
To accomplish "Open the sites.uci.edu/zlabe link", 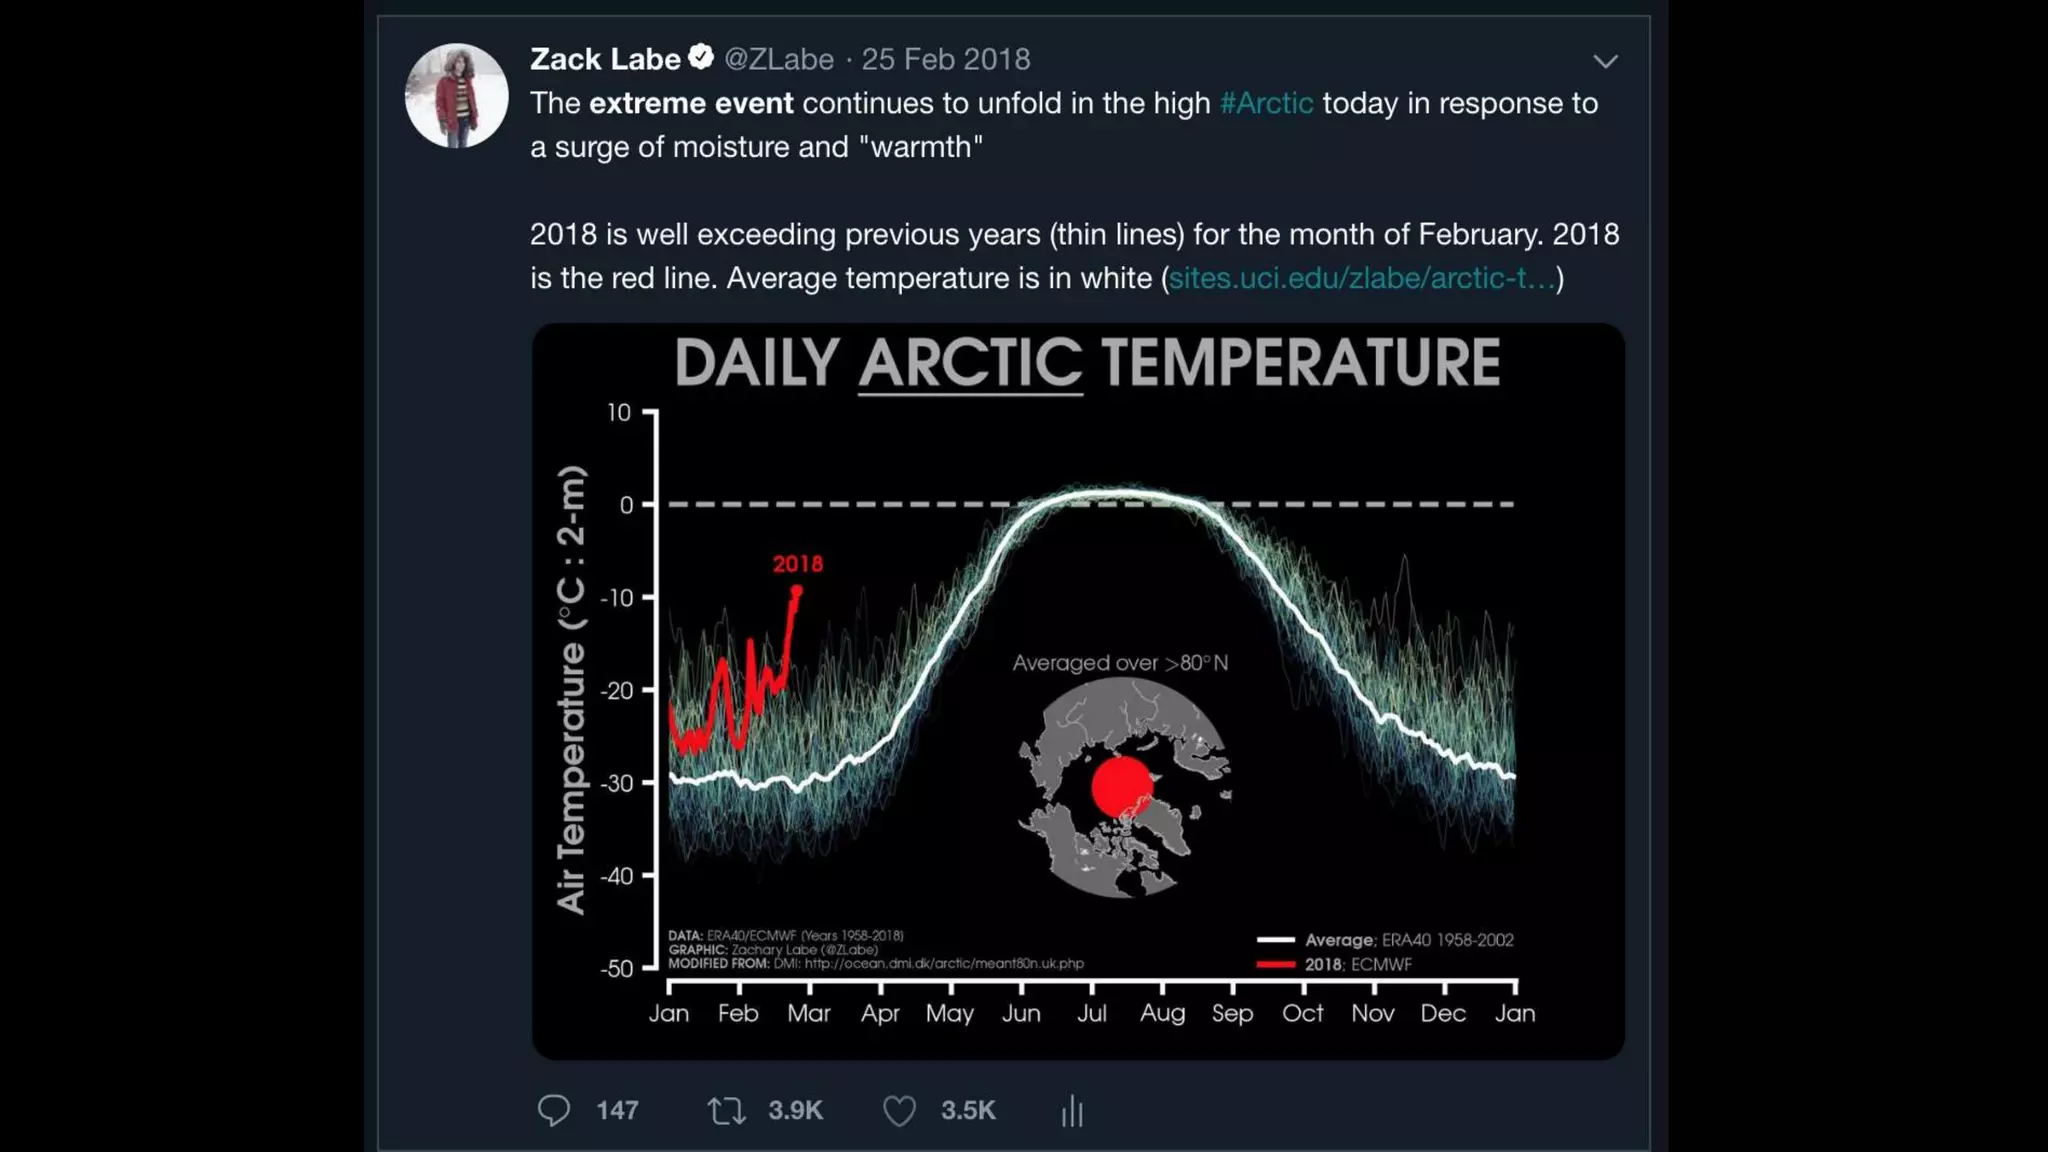I will (x=1361, y=278).
